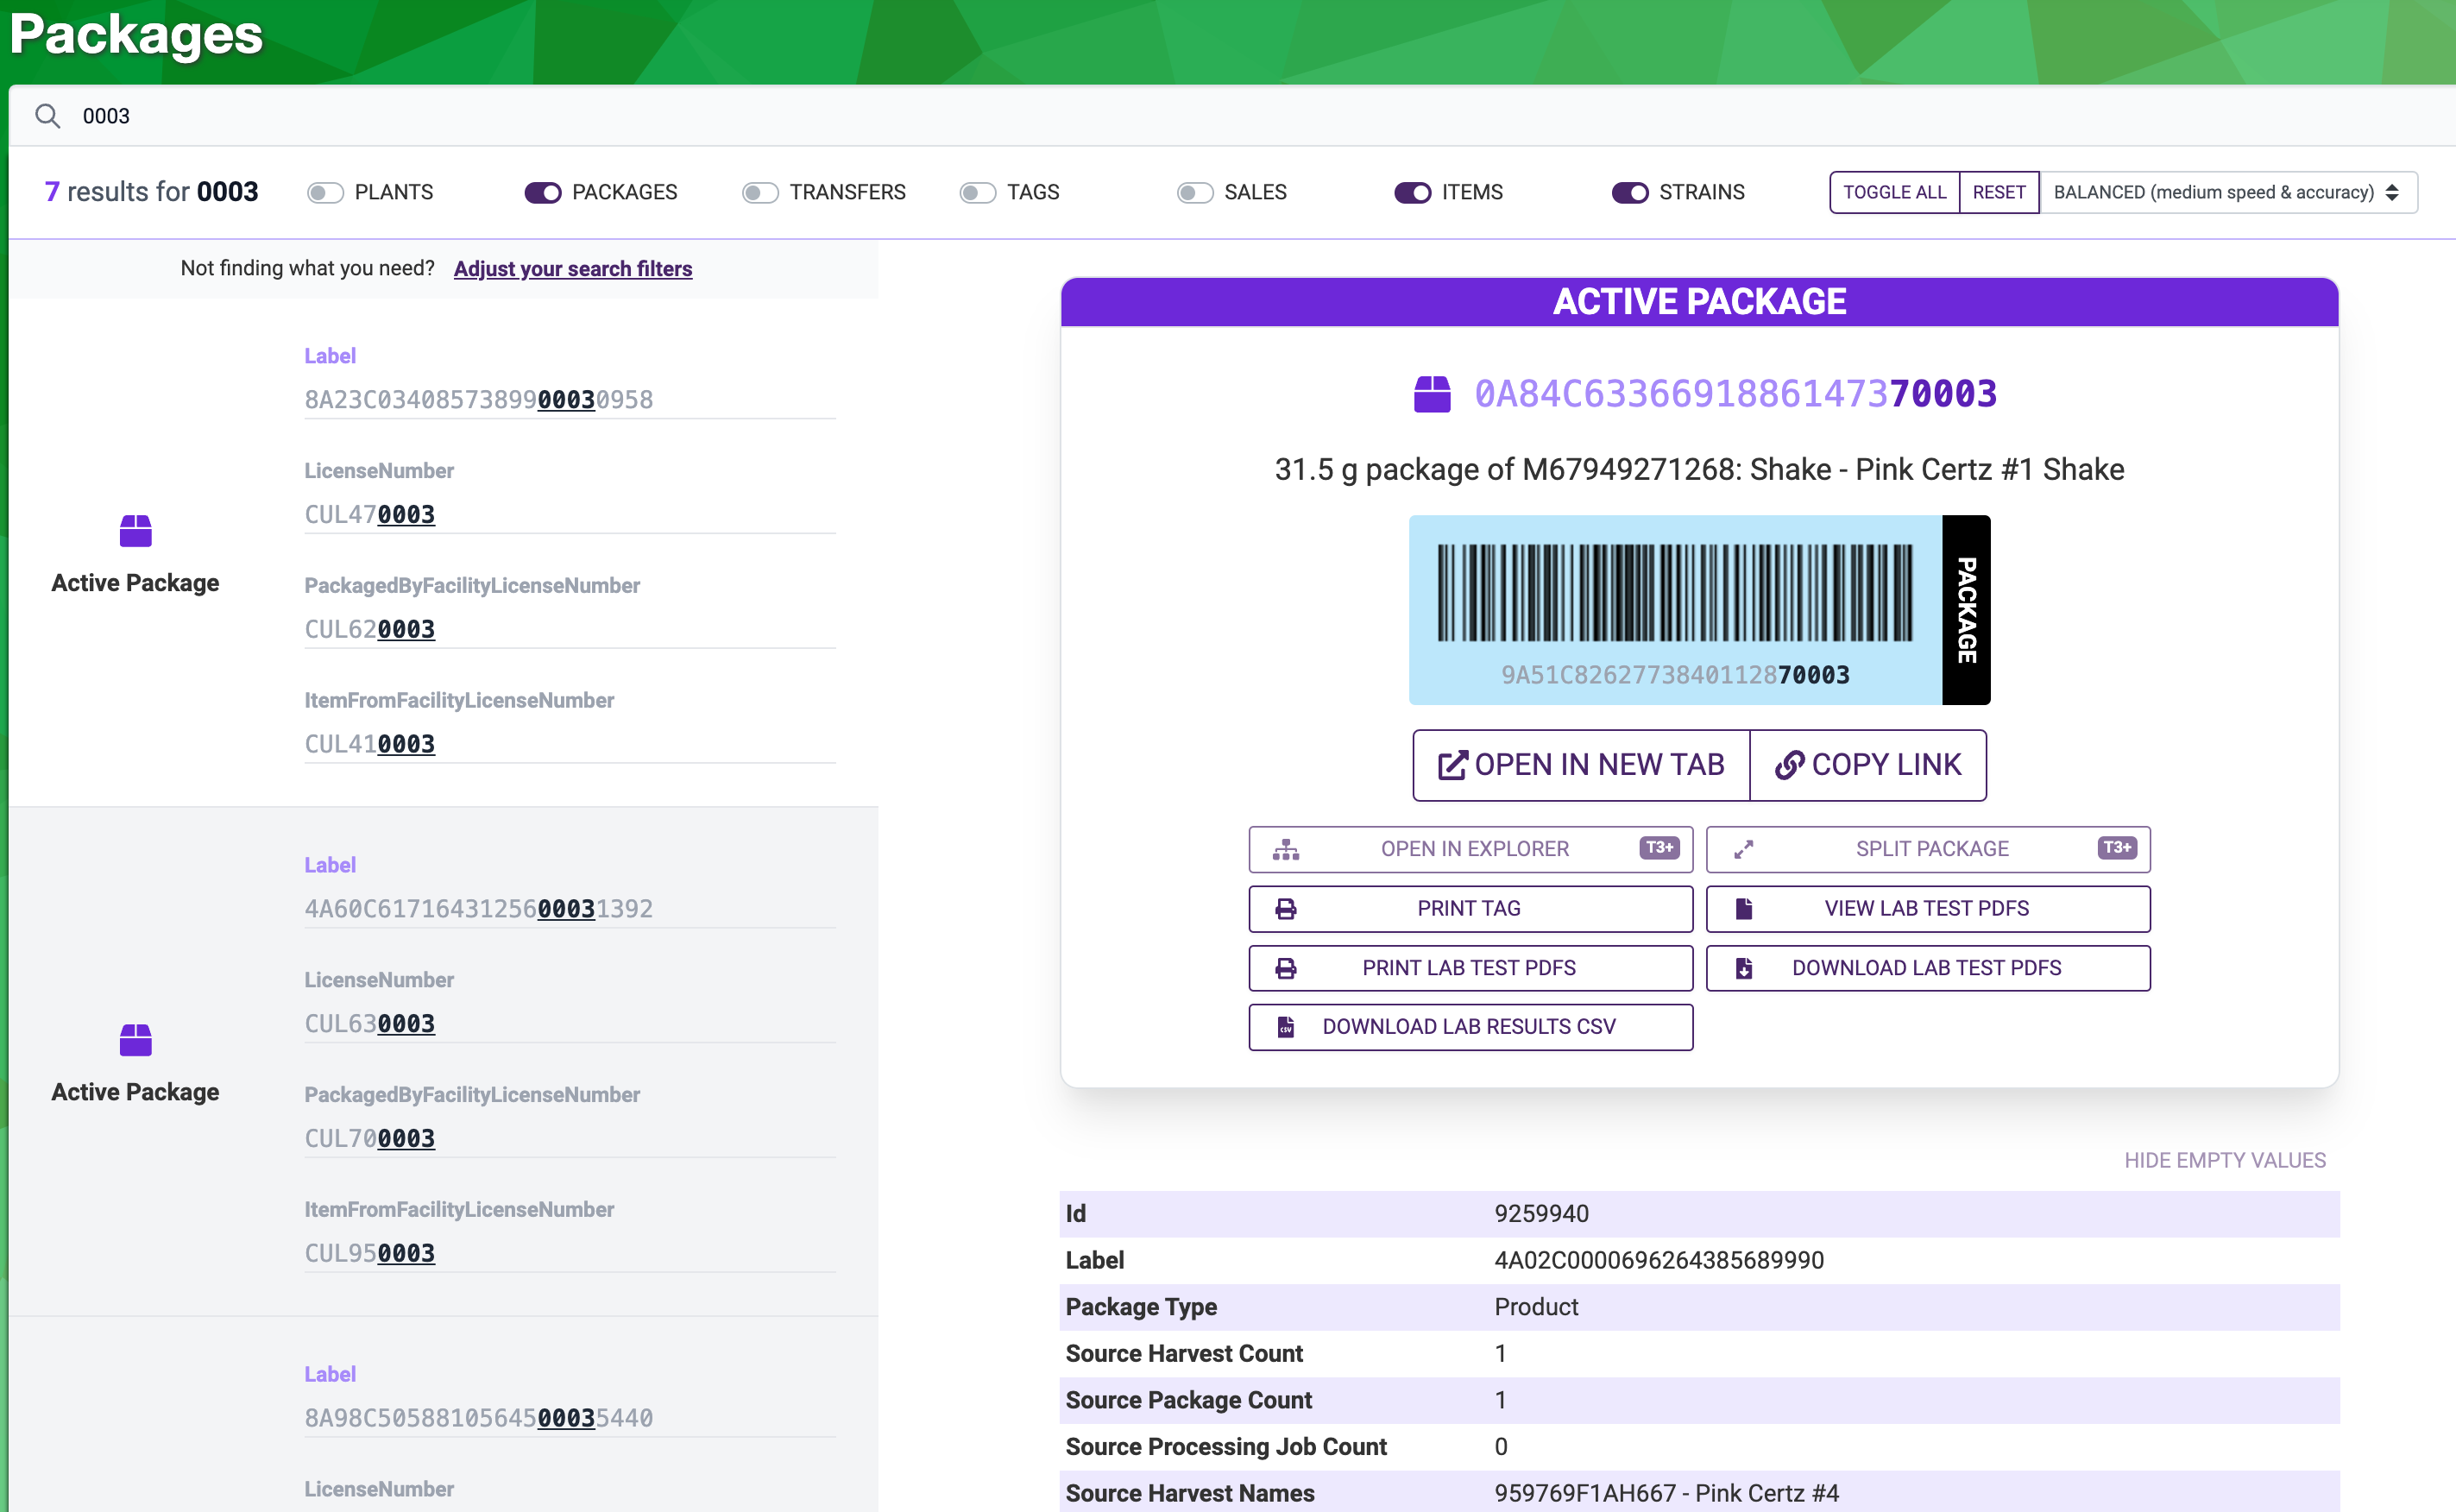Image resolution: width=2456 pixels, height=1512 pixels.
Task: Toggle the Strains filter off
Action: coord(1630,192)
